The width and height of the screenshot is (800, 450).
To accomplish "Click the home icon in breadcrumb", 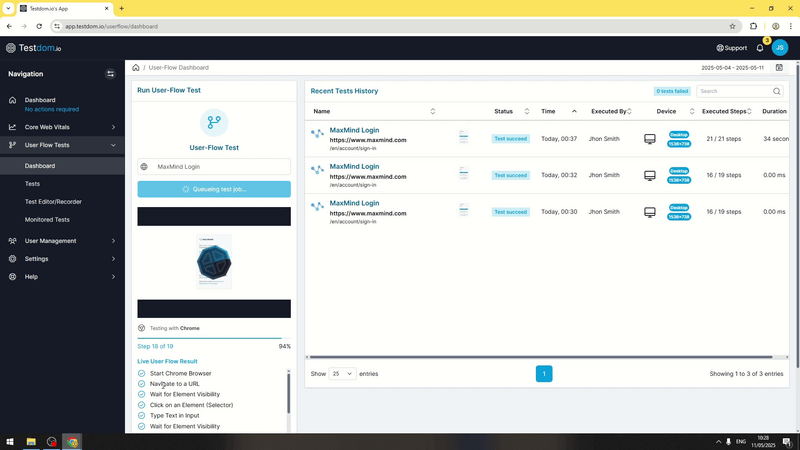I will (136, 67).
